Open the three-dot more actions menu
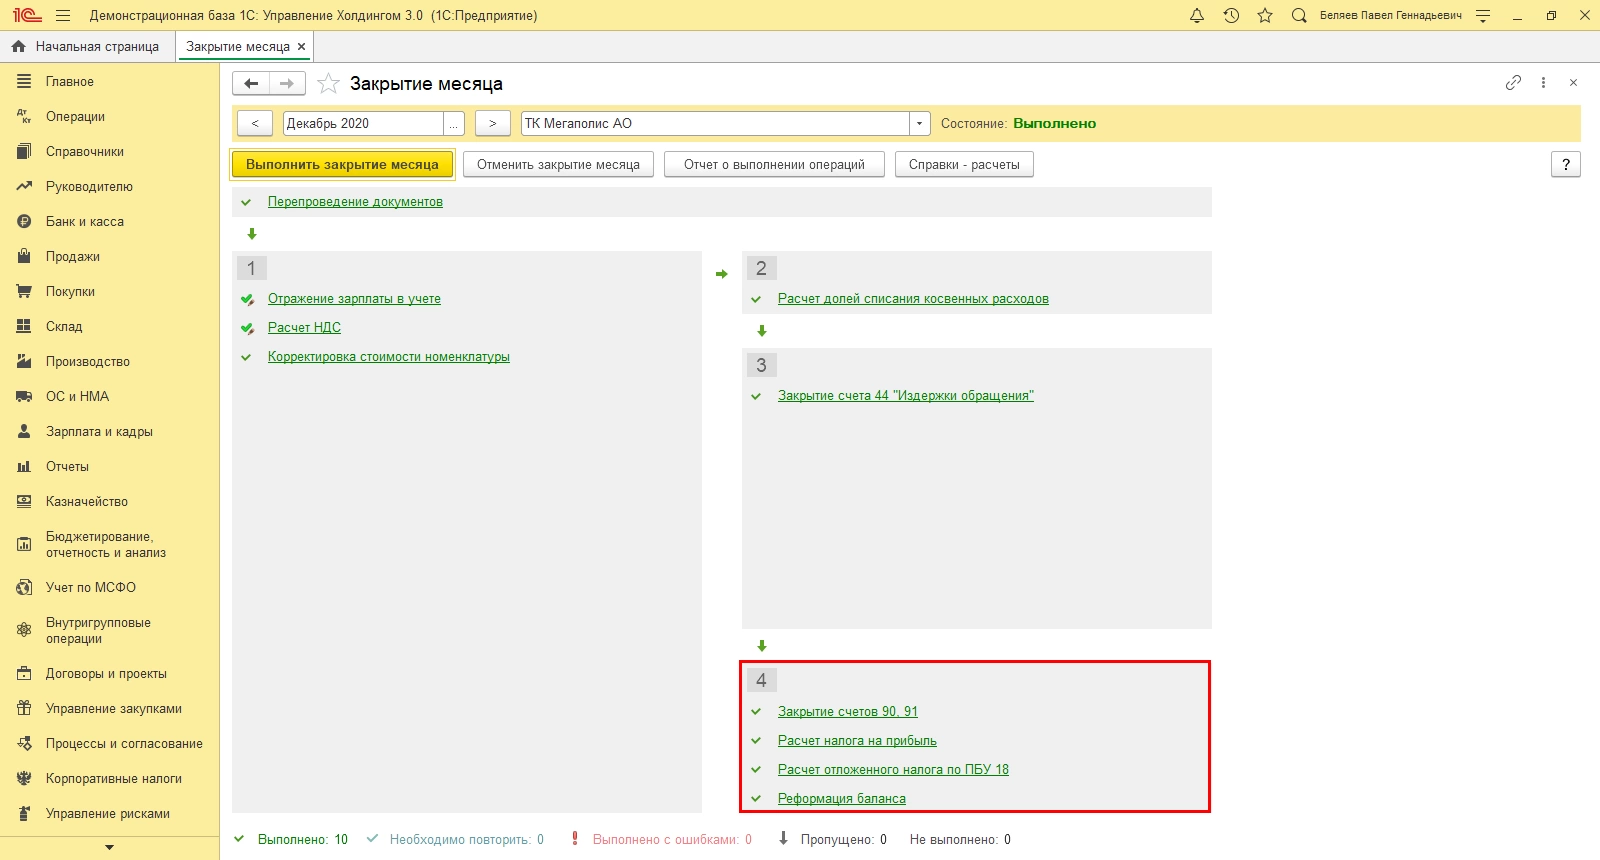1600x860 pixels. (x=1544, y=83)
